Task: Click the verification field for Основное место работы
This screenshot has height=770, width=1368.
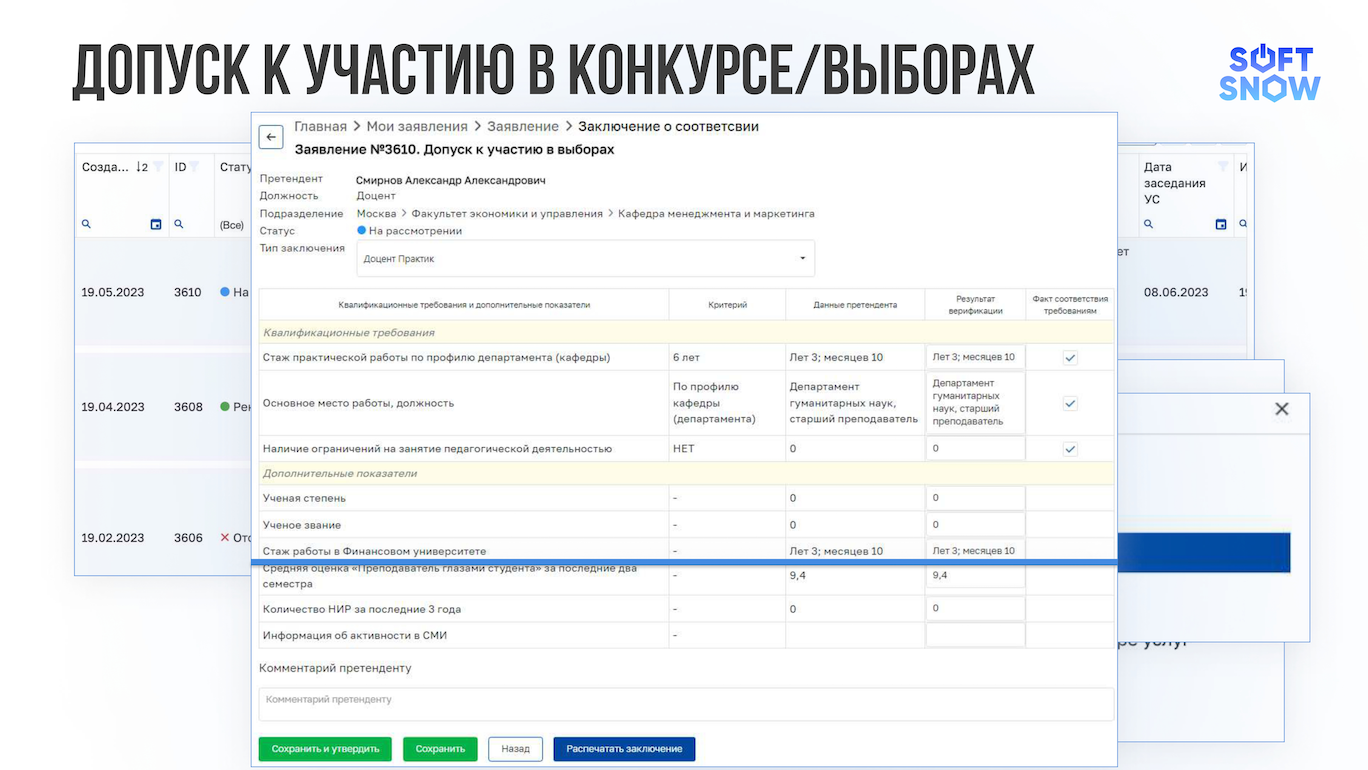Action: (975, 403)
